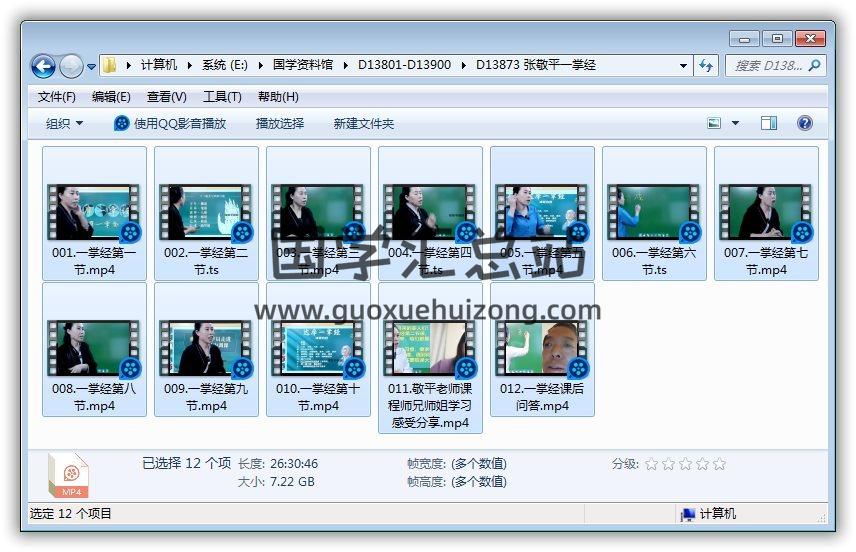Select video file 006.一掌经第六节.ts
The width and height of the screenshot is (856, 552).
[654, 213]
